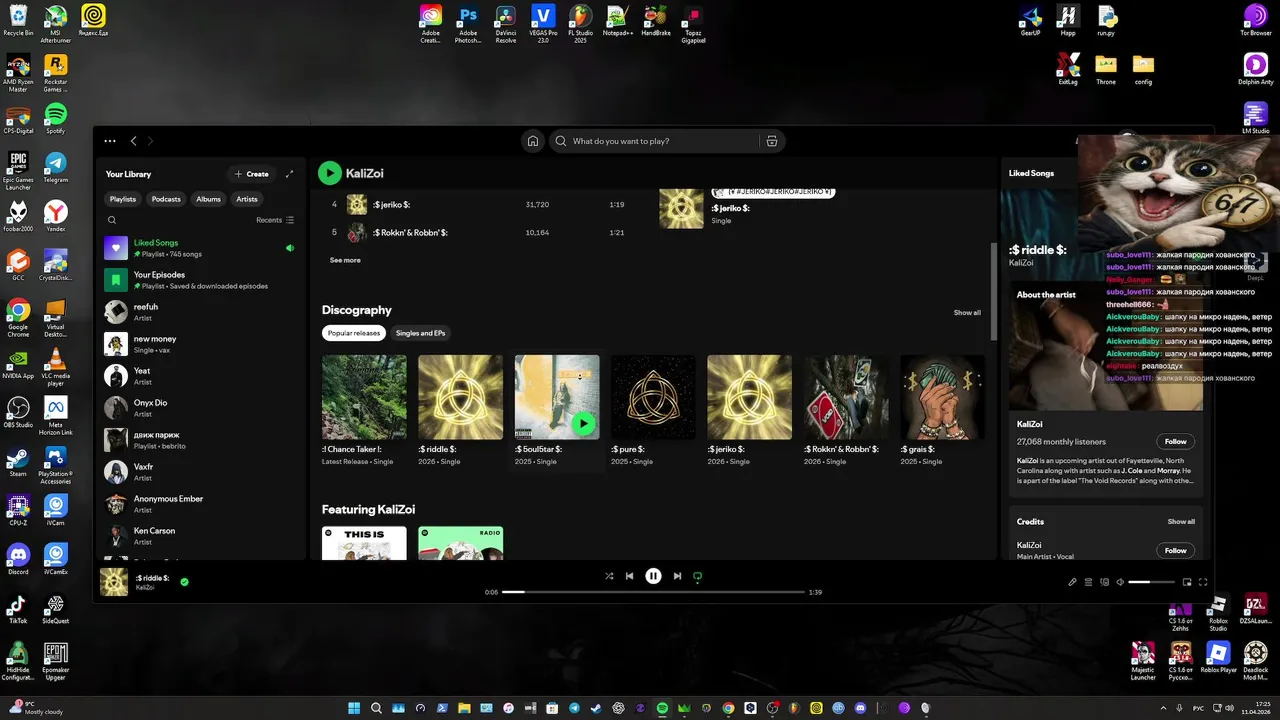Open Your Episodes playlist
The width and height of the screenshot is (1280, 720).
pyautogui.click(x=200, y=280)
